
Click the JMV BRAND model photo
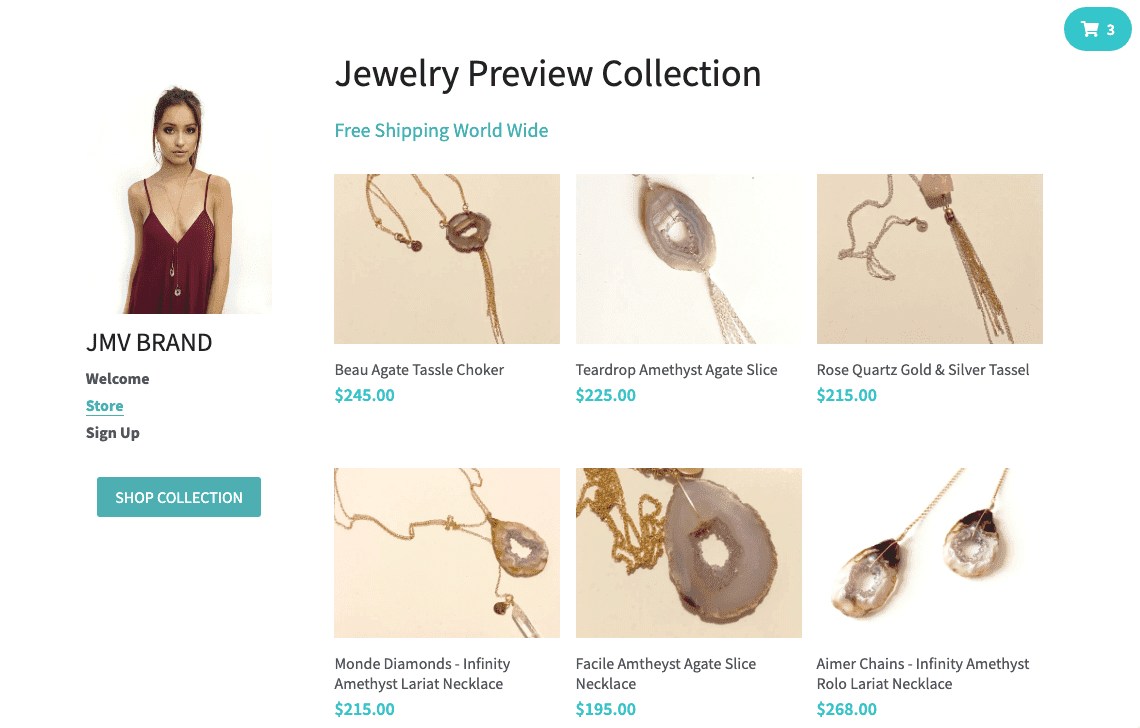179,200
